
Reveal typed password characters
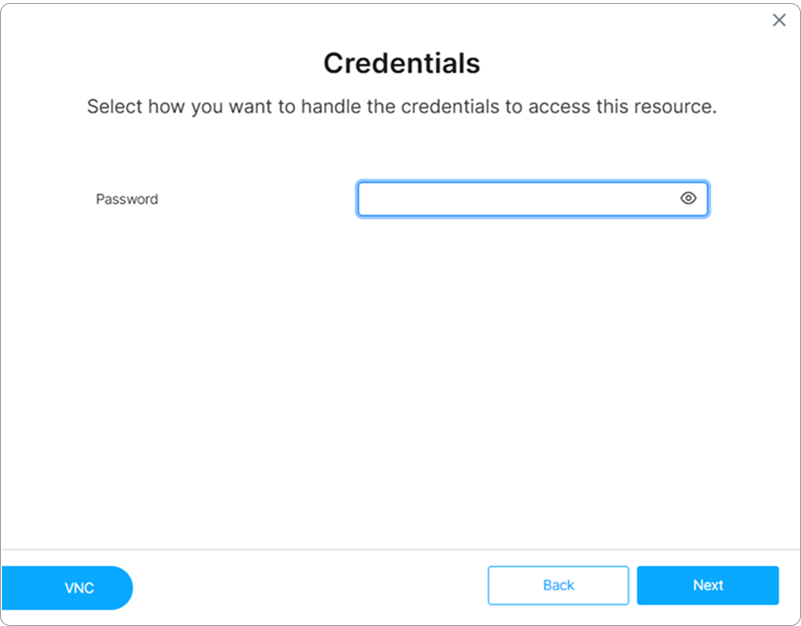click(x=688, y=199)
